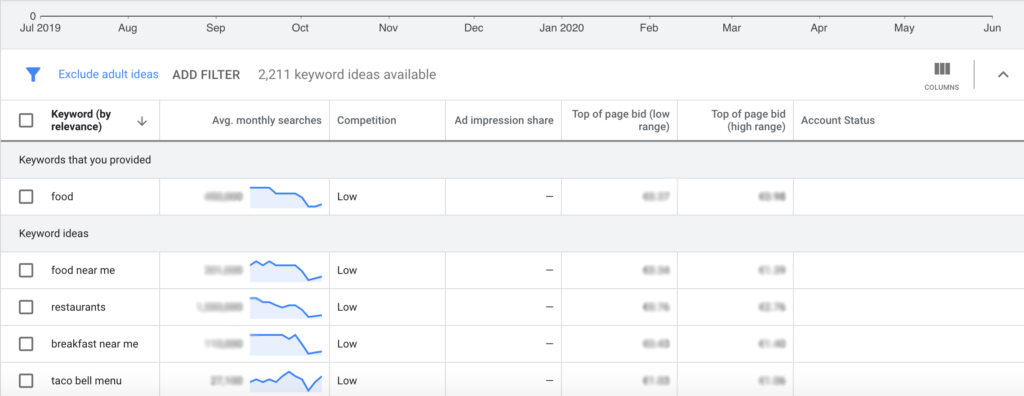
Task: Check the box for food near me
Action: click(26, 271)
